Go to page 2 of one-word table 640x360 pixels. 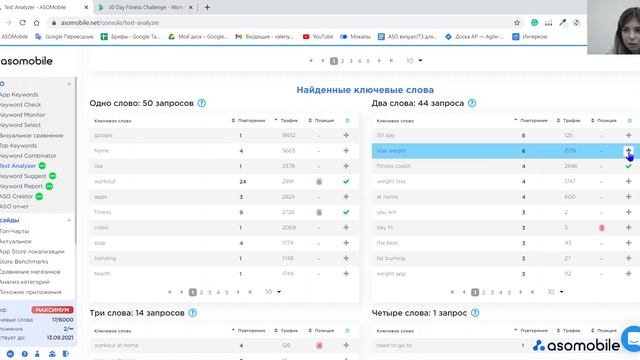tap(201, 292)
